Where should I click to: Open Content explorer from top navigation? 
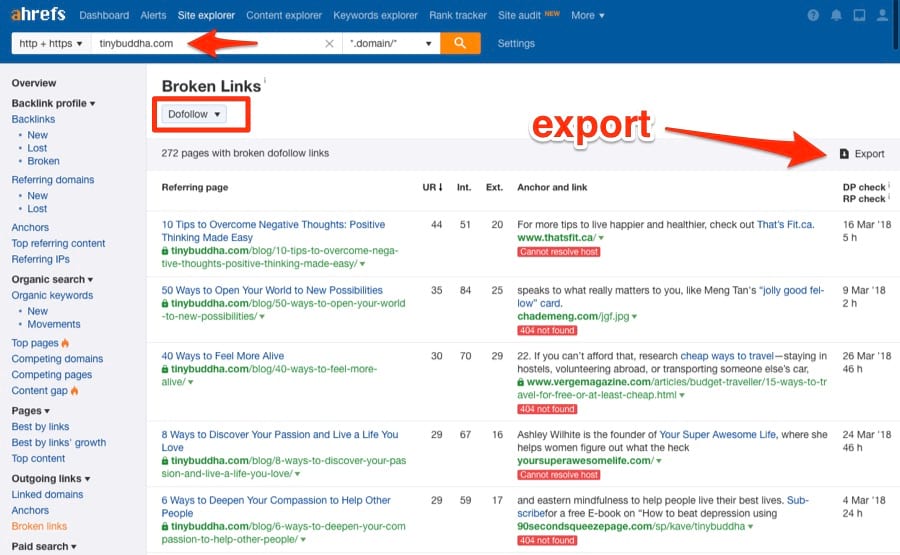284,16
